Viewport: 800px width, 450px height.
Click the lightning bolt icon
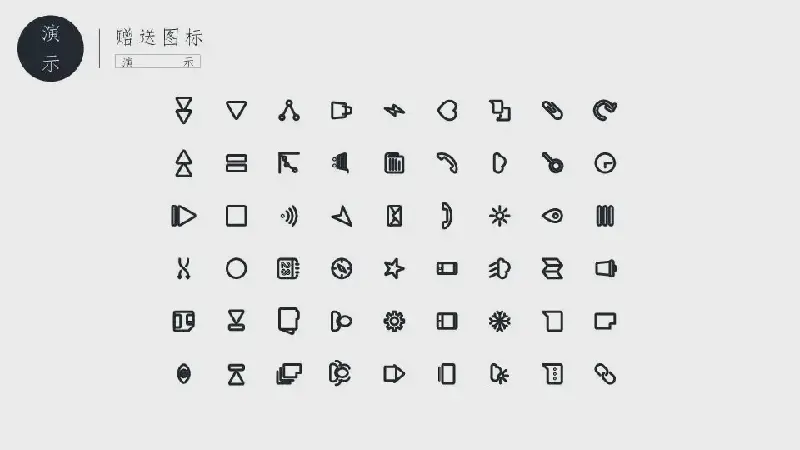pos(394,110)
